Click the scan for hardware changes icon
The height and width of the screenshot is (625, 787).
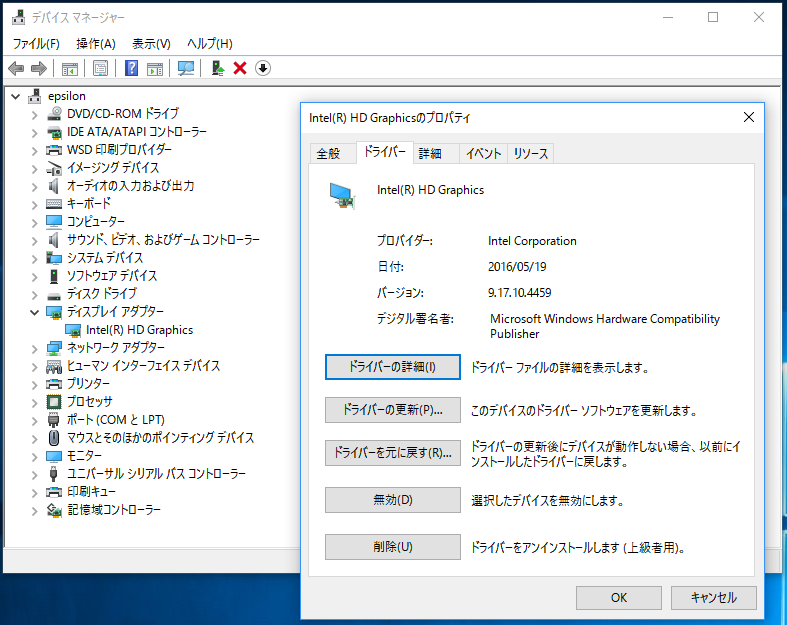pos(185,68)
